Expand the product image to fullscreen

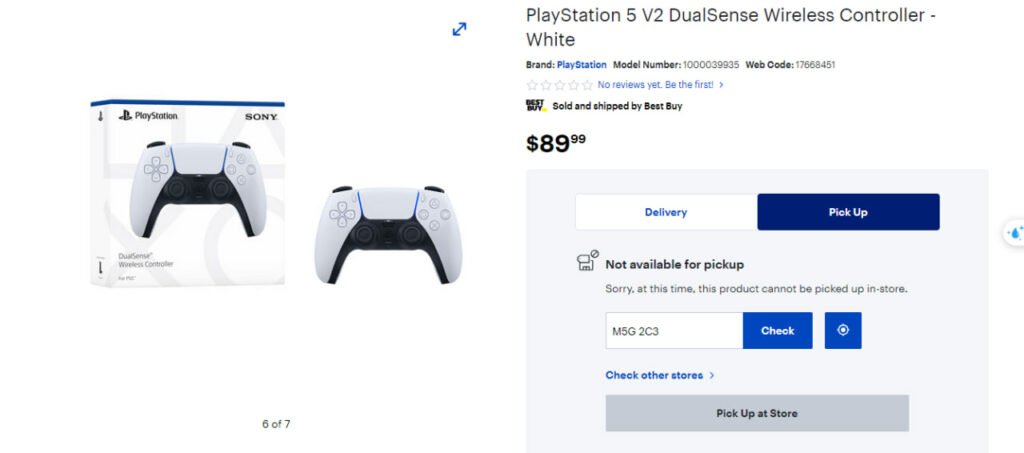459,29
